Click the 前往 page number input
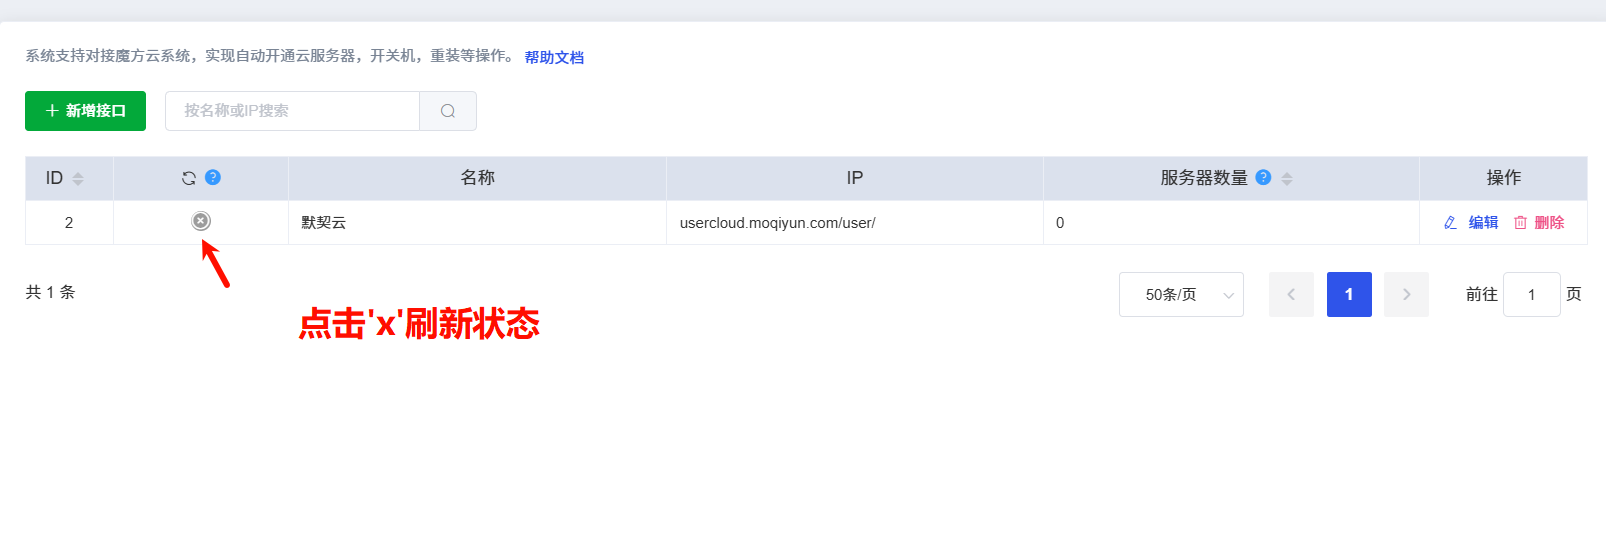 click(1531, 295)
